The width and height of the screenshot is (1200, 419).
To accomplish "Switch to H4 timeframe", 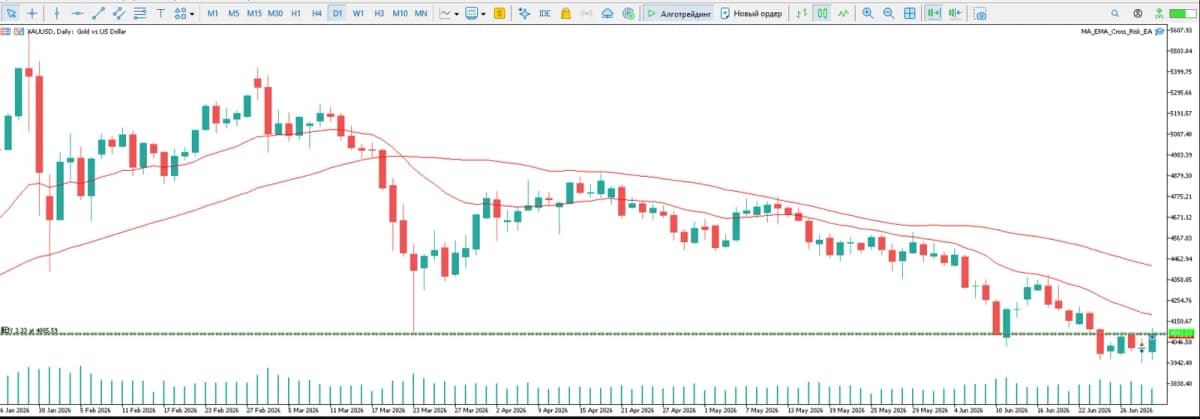I will (x=316, y=13).
